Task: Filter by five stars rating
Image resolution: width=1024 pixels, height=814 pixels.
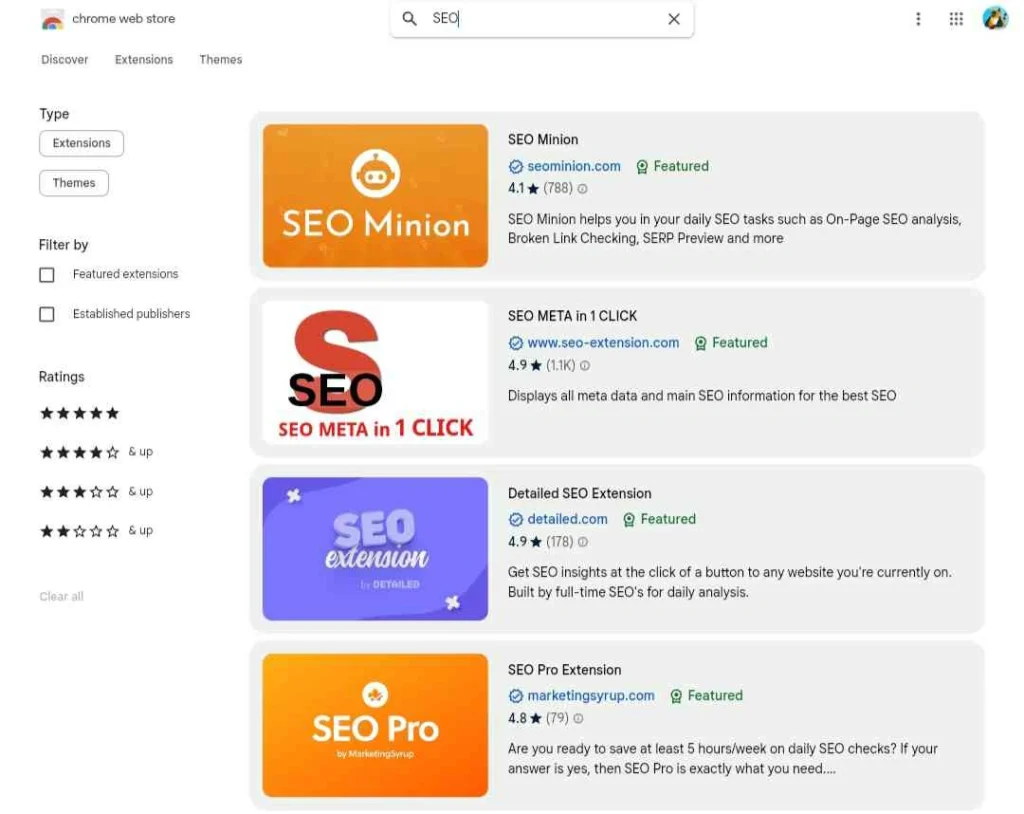Action: point(80,413)
